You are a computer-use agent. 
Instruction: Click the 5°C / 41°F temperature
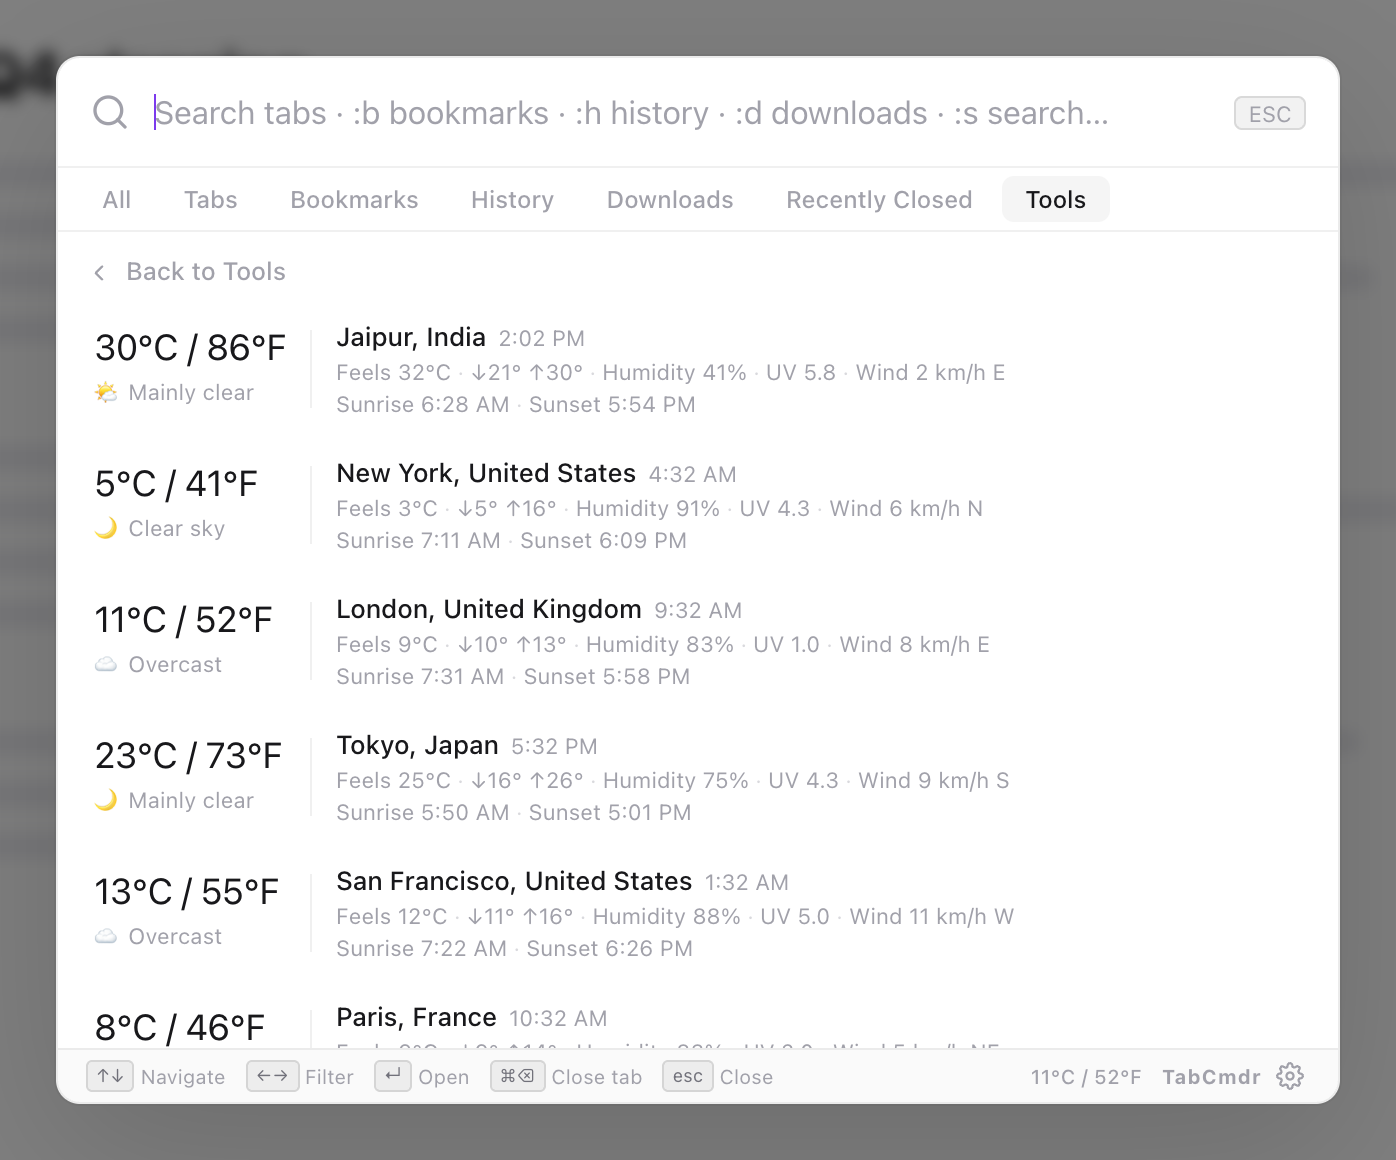click(x=176, y=484)
